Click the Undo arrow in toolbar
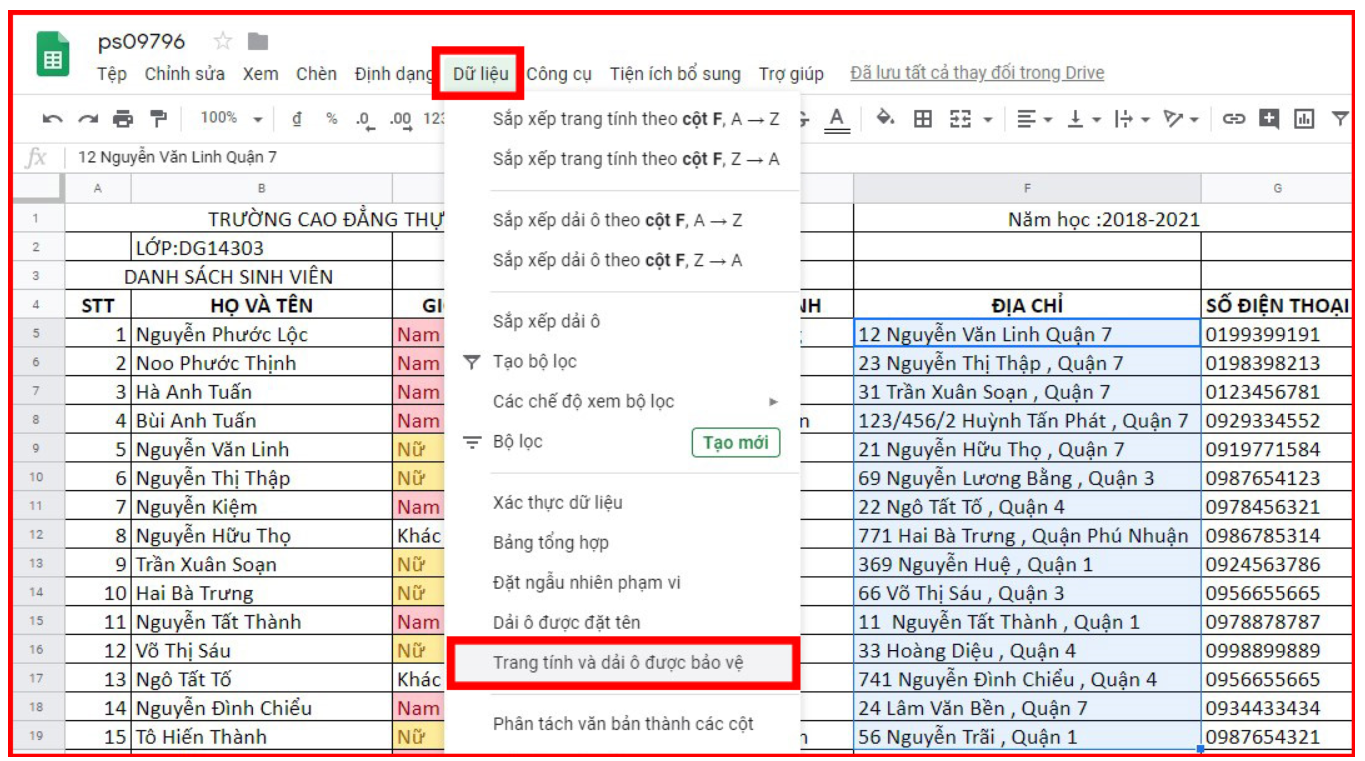 52,119
